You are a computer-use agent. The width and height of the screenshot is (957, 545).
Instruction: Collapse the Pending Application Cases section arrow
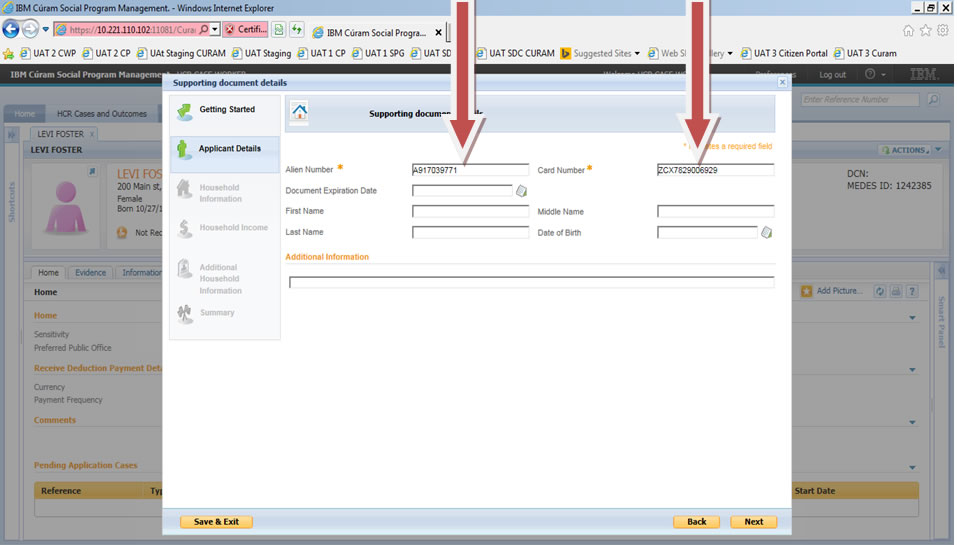912,467
